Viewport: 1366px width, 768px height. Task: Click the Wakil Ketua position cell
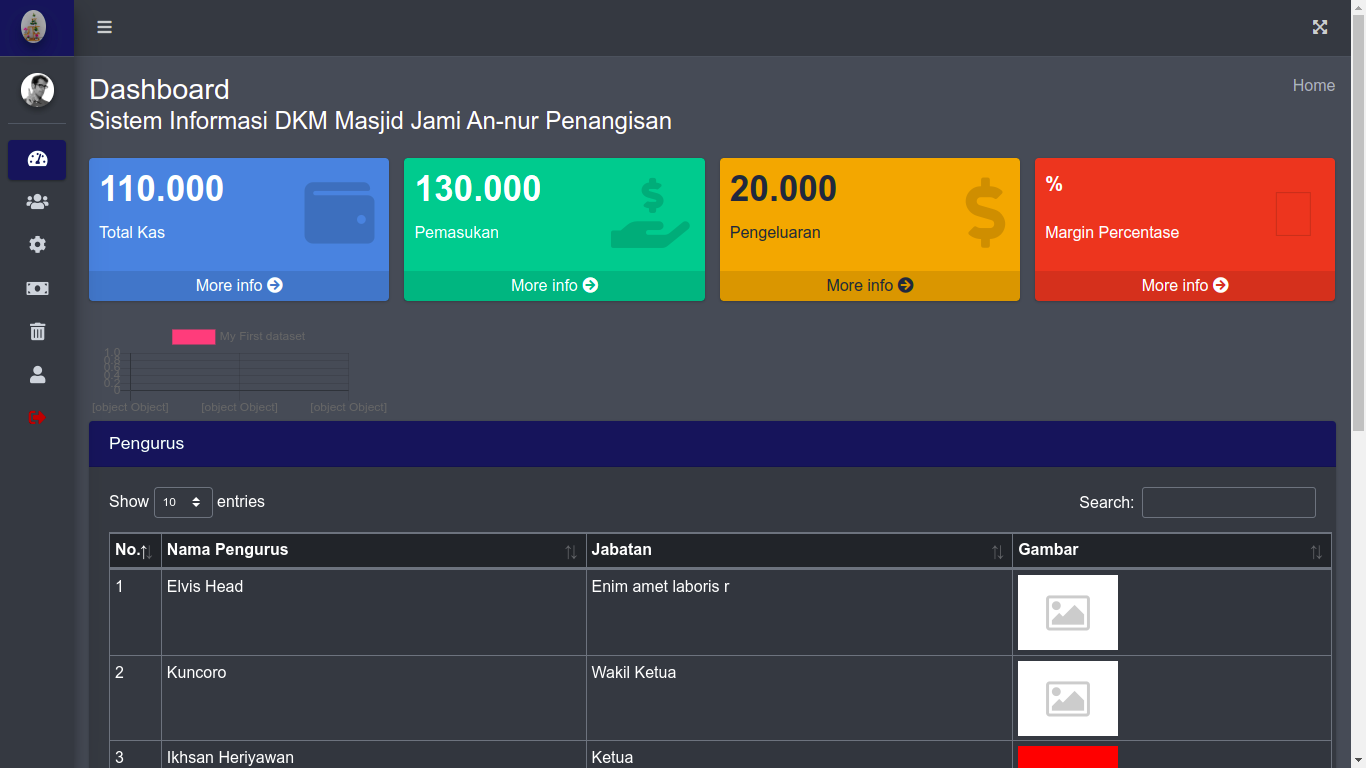[799, 698]
